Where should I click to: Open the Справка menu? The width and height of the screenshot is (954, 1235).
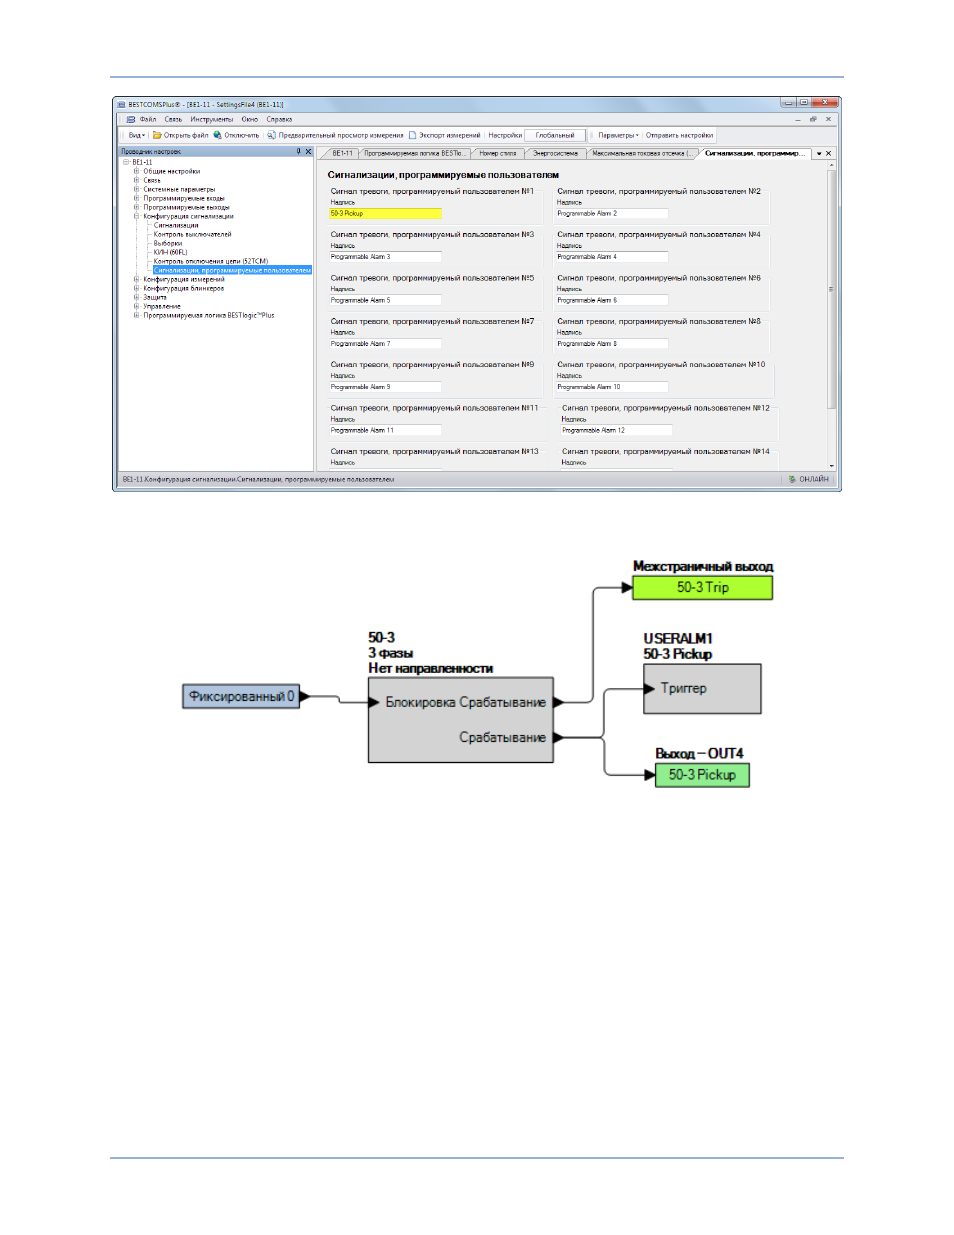[279, 119]
